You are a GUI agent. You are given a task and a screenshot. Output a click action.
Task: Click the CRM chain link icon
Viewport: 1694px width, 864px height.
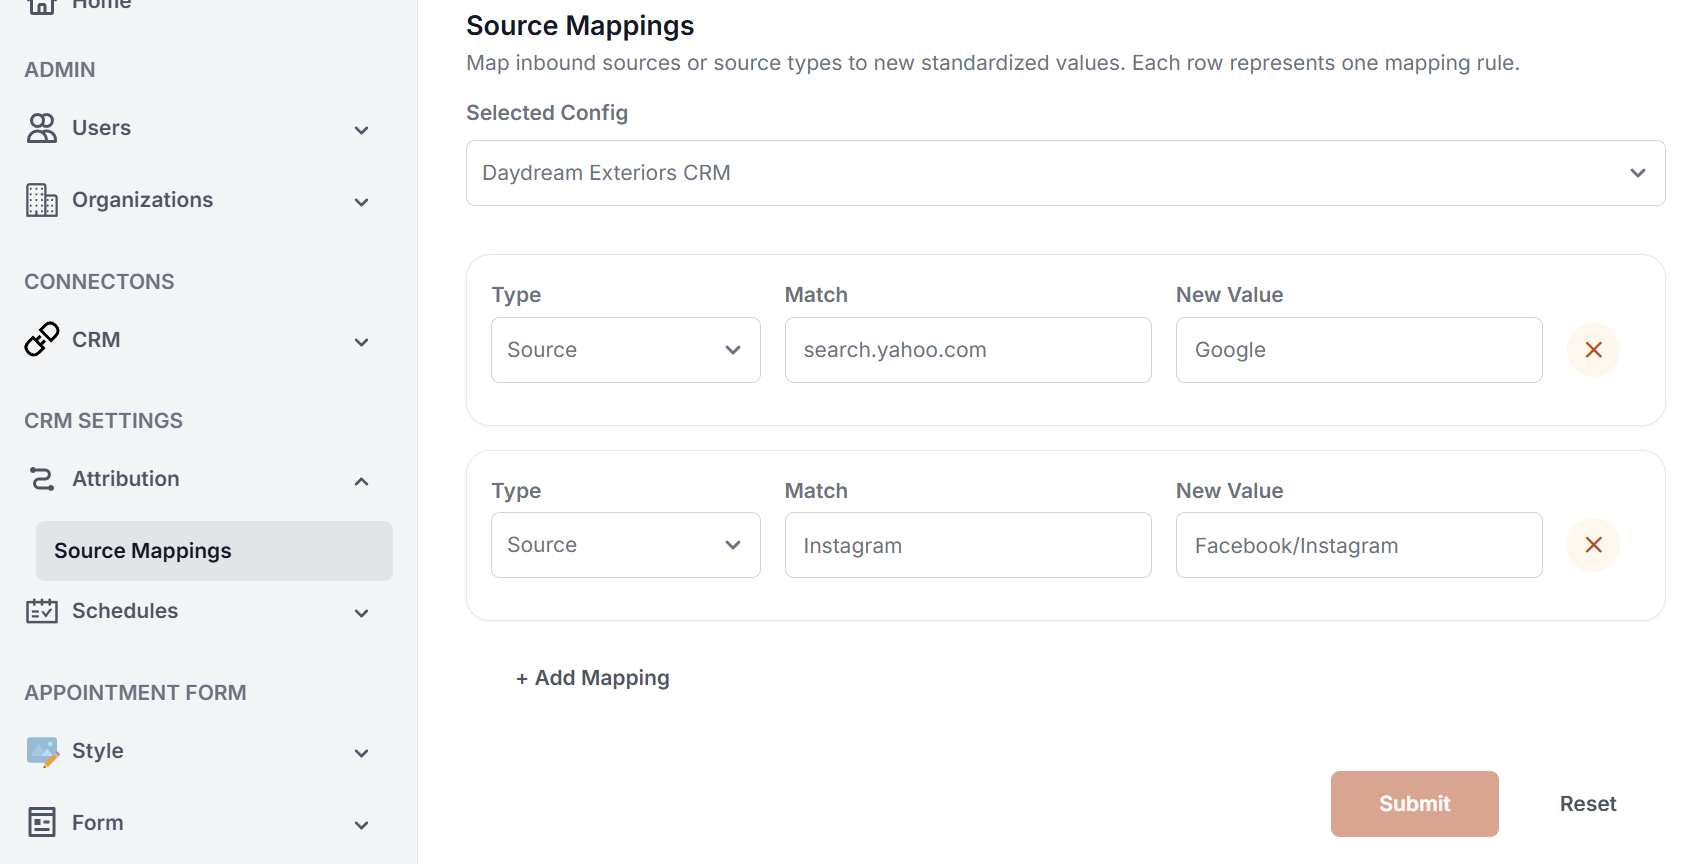point(42,340)
